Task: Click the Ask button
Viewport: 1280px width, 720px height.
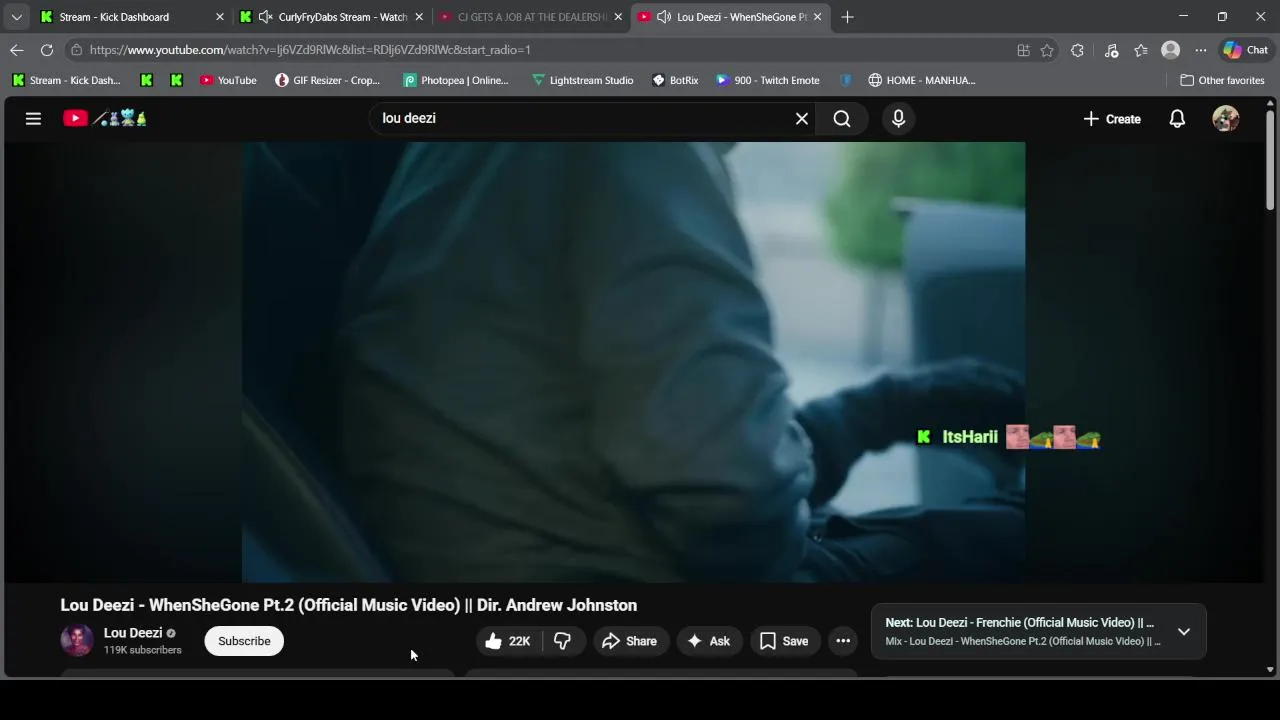Action: point(708,641)
